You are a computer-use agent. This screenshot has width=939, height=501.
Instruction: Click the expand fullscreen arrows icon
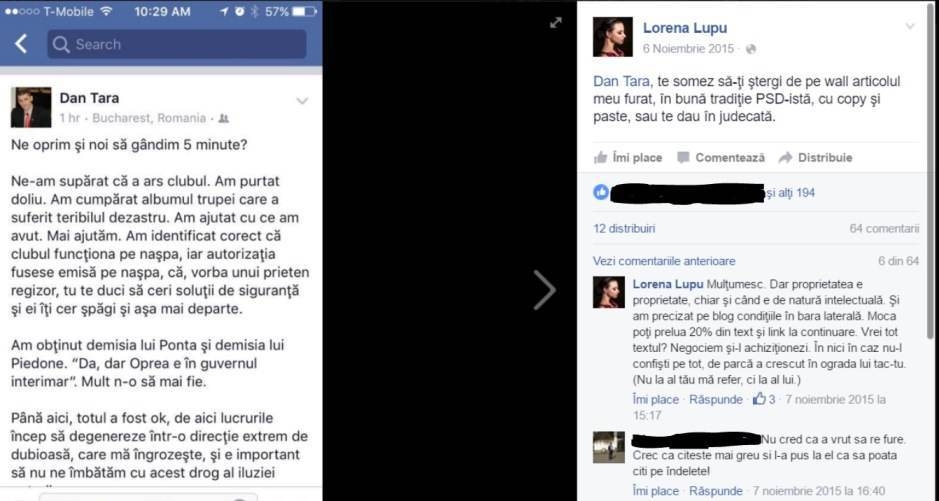pyautogui.click(x=556, y=23)
